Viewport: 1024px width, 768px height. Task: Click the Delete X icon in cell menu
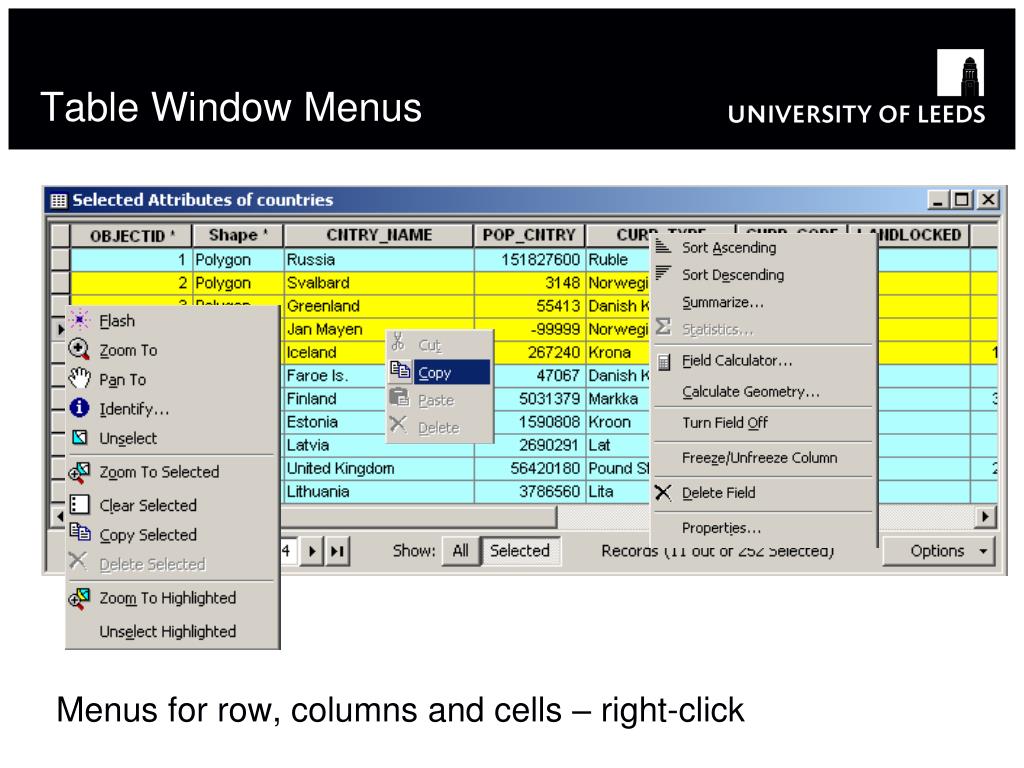(398, 424)
